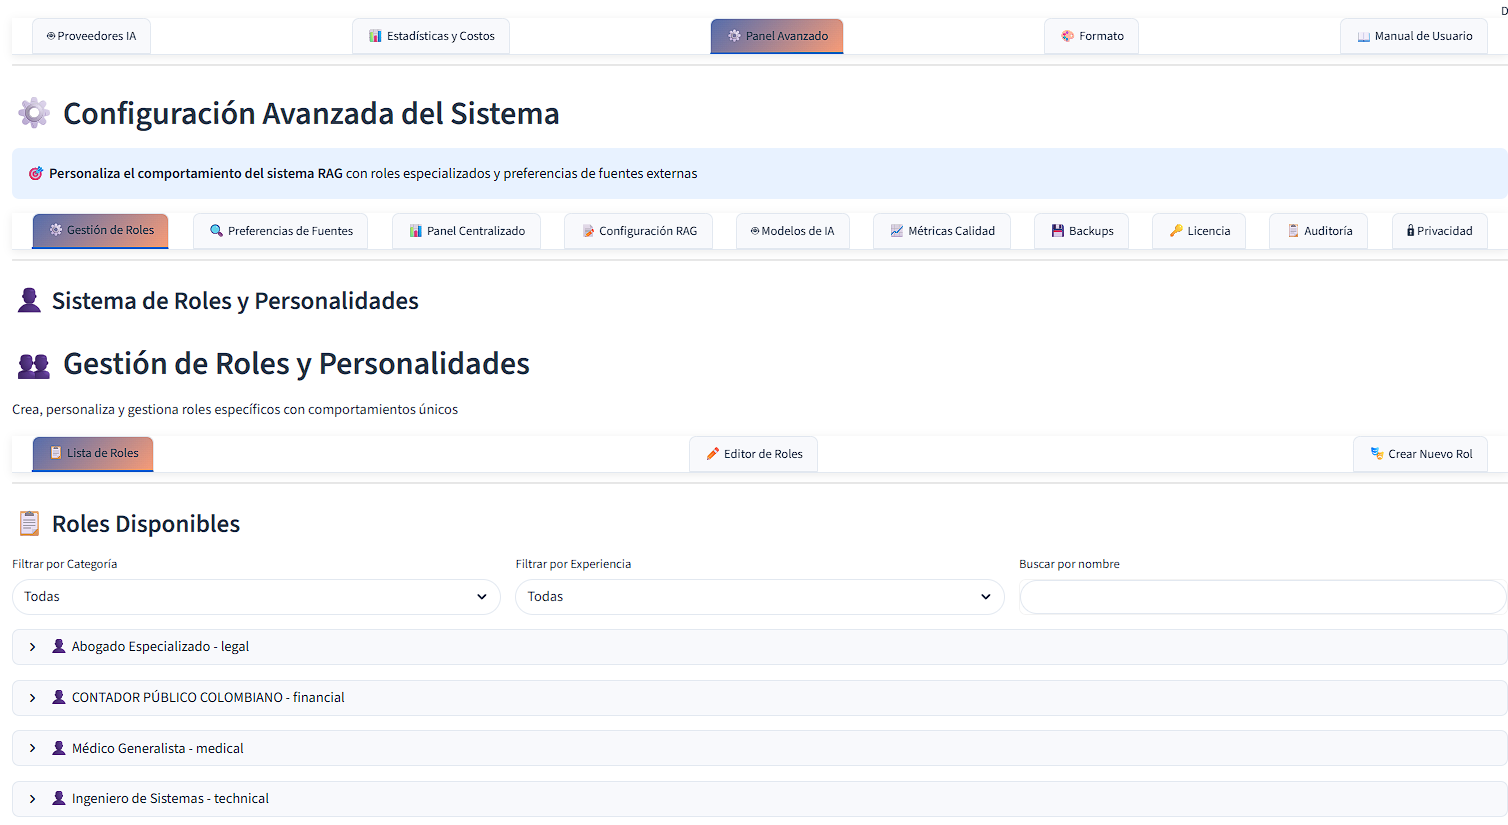This screenshot has height=825, width=1508.
Task: Switch to the Preferencias de Fuentes tab
Action: (x=280, y=230)
